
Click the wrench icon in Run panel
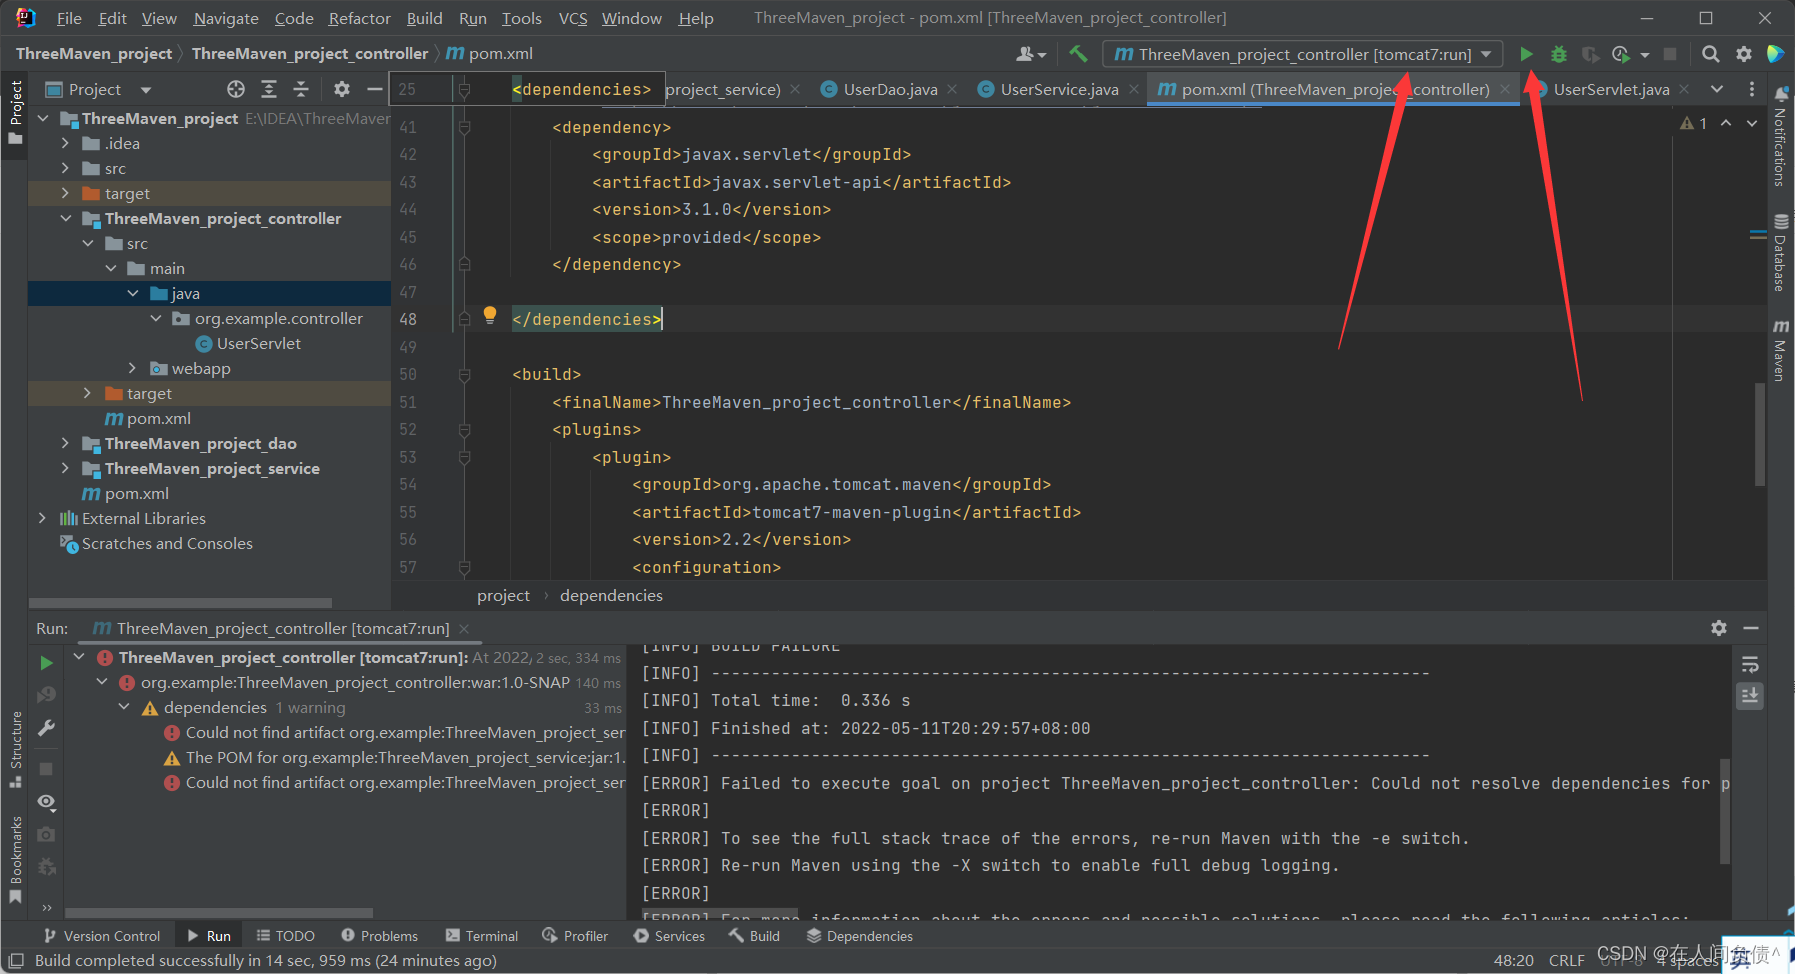(x=46, y=728)
